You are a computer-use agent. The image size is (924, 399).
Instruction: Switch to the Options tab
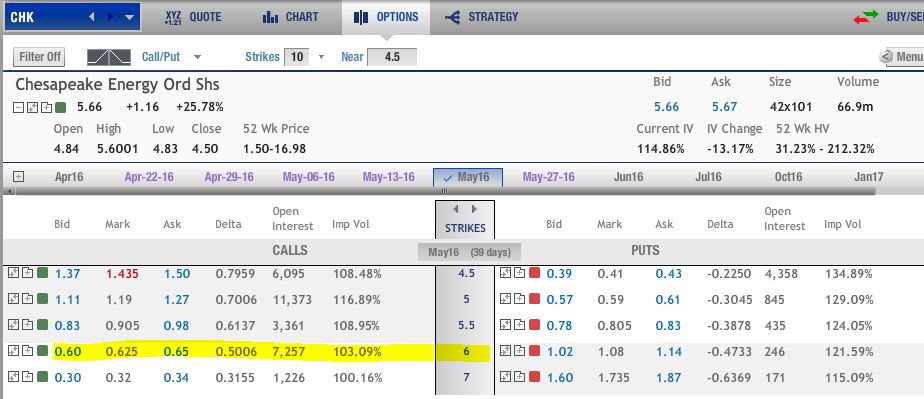pos(386,17)
